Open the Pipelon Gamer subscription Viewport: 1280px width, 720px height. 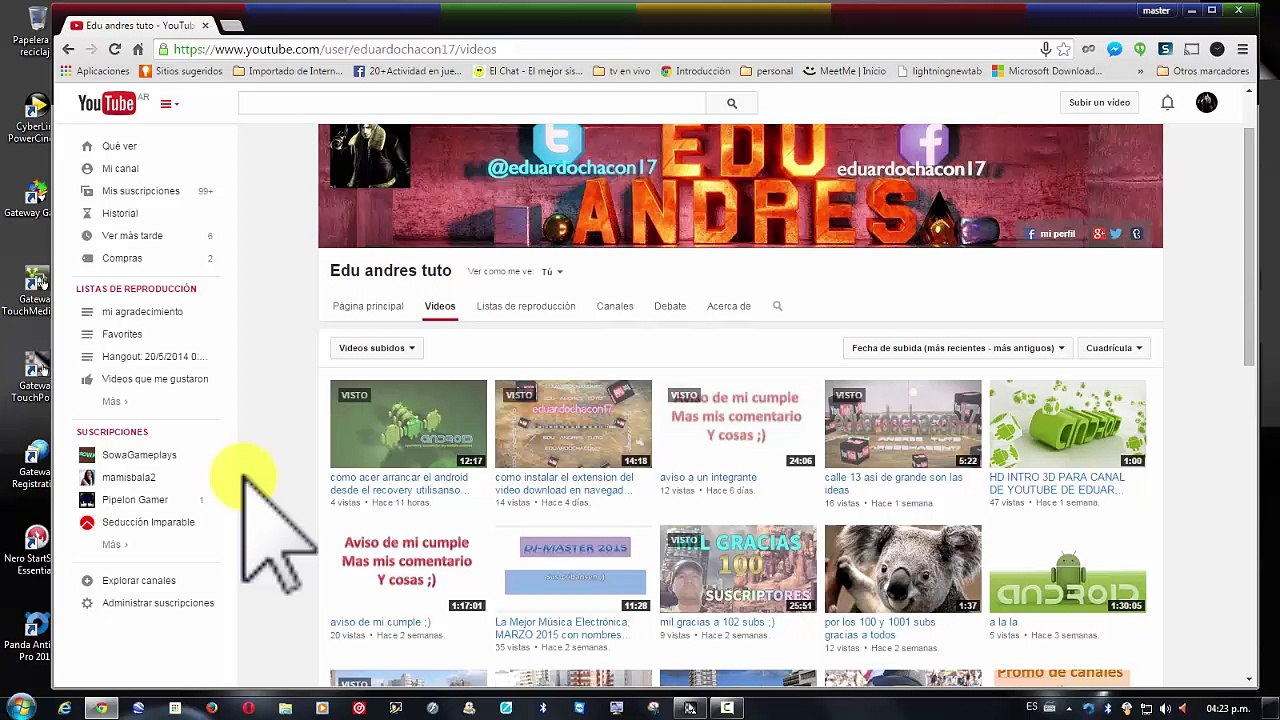(135, 500)
